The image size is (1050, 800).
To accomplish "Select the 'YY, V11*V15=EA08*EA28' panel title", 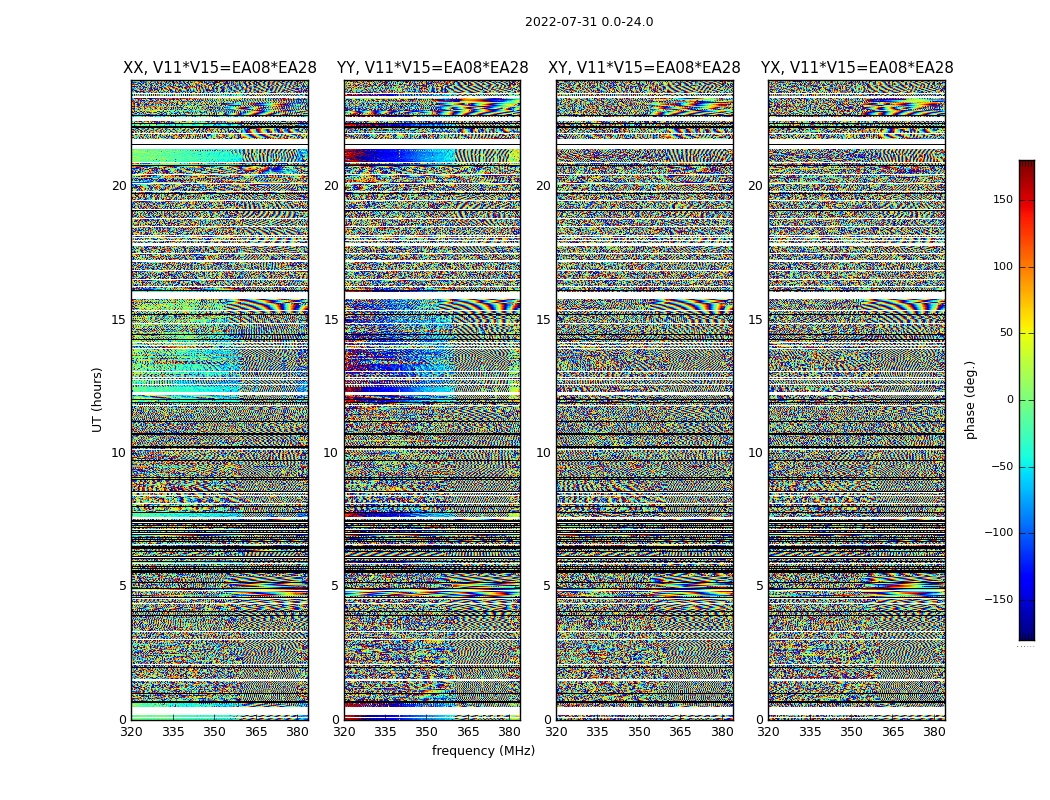I will tap(433, 68).
